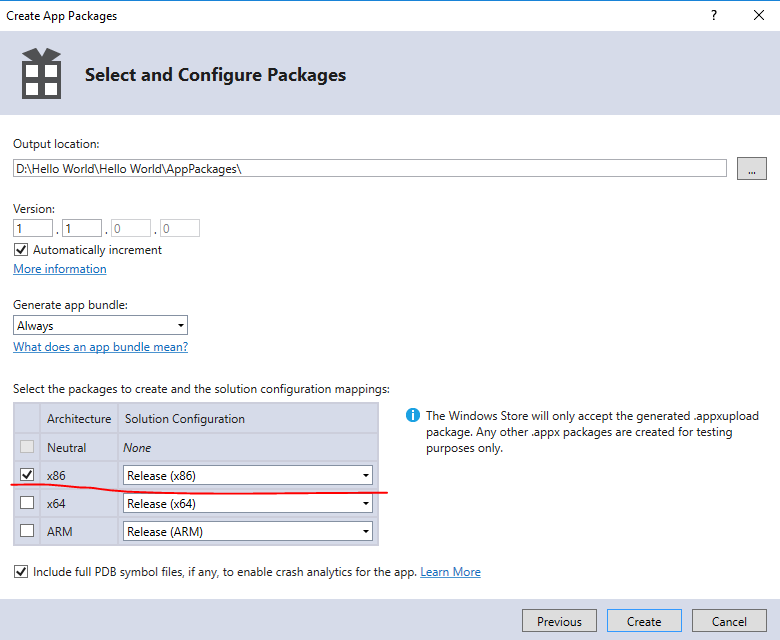
Task: Follow the Learn More link
Action: tap(450, 572)
